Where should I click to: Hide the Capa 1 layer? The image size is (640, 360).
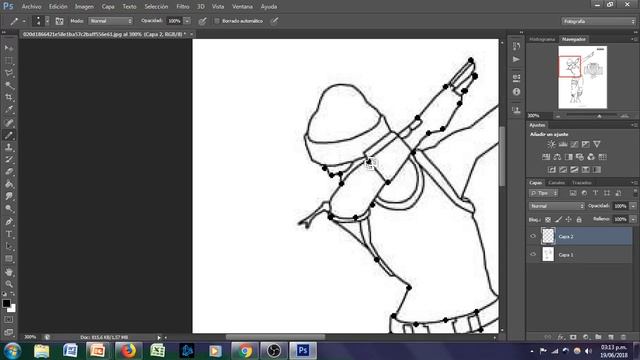pyautogui.click(x=533, y=254)
